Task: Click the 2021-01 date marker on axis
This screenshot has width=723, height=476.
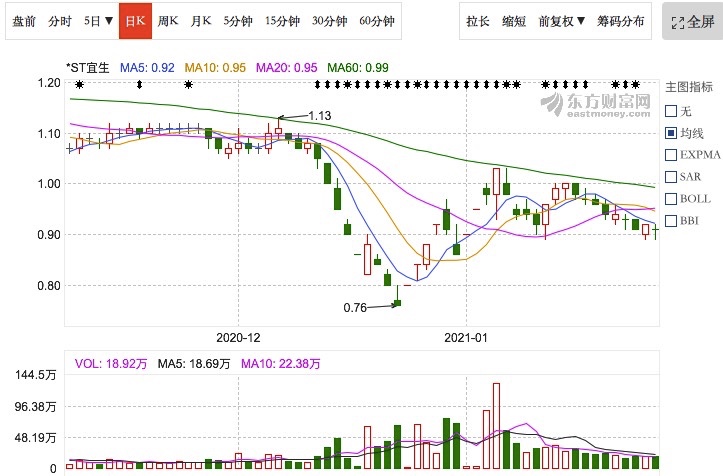Action: pyautogui.click(x=466, y=338)
